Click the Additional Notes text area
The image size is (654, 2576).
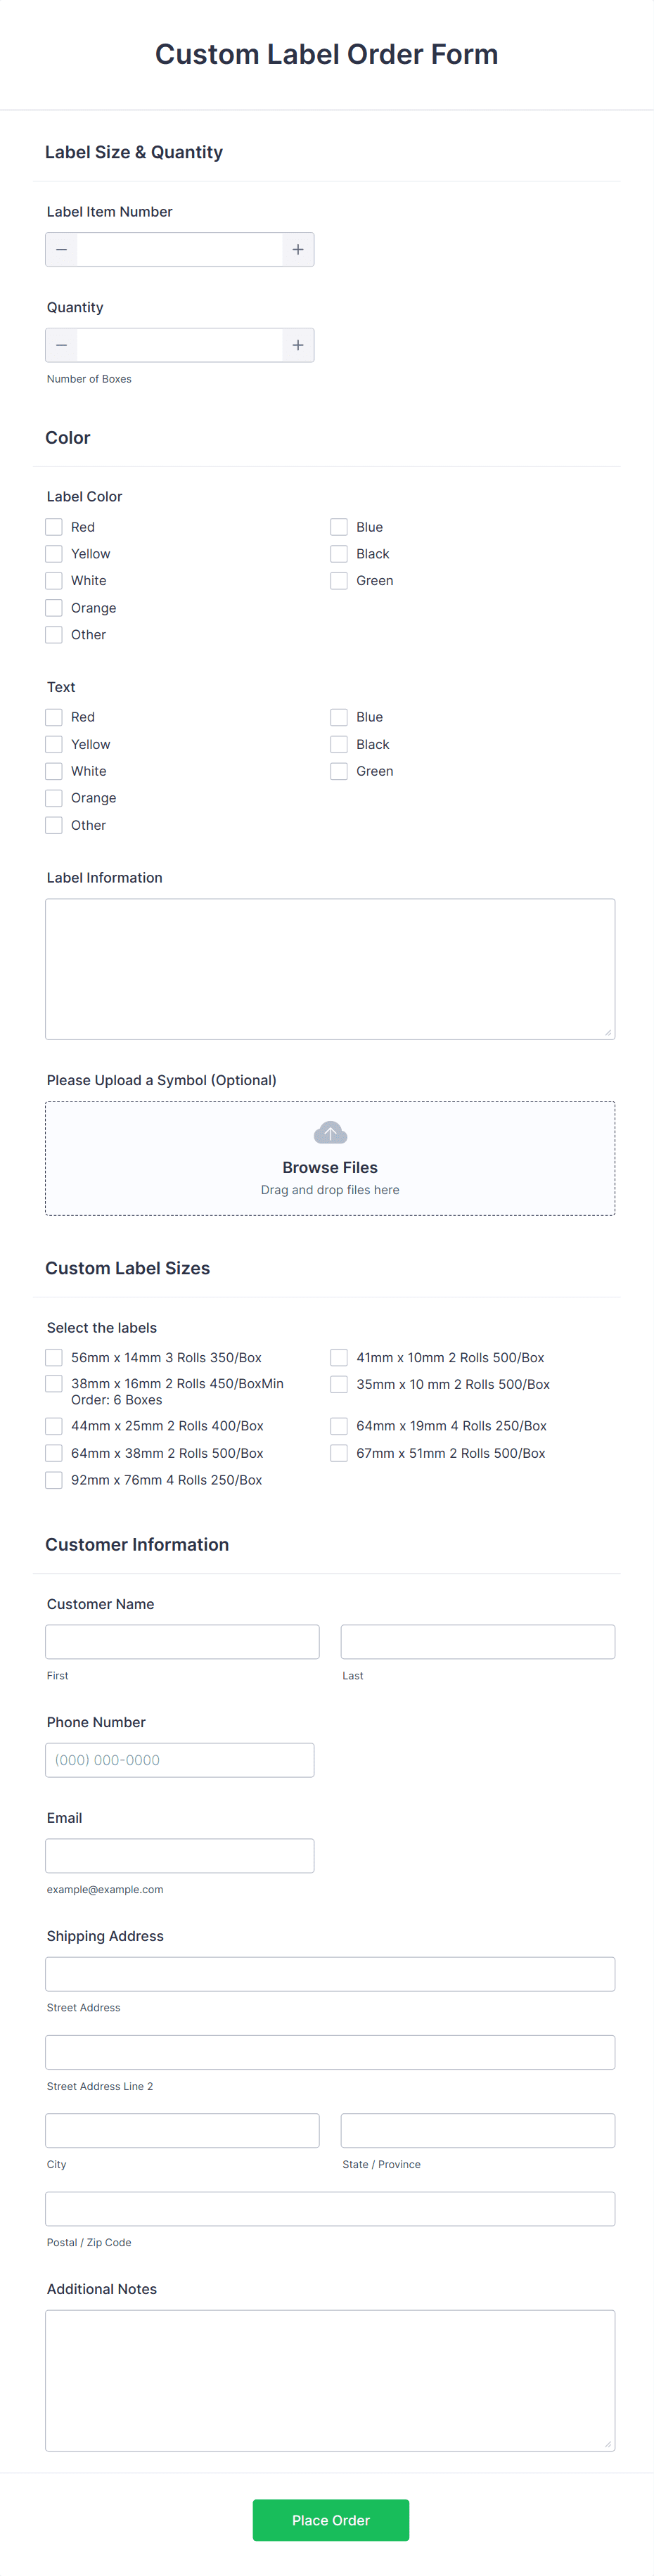tap(330, 2380)
